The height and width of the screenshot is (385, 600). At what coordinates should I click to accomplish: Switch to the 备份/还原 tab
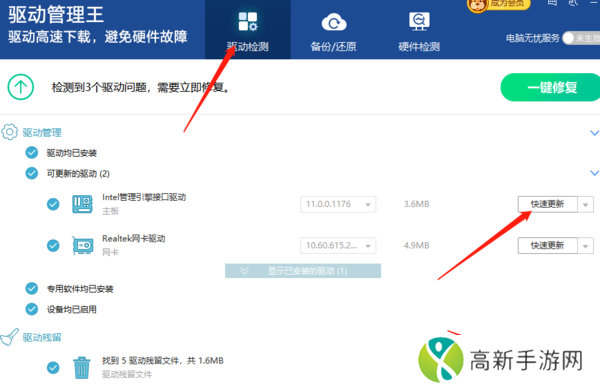click(x=333, y=31)
